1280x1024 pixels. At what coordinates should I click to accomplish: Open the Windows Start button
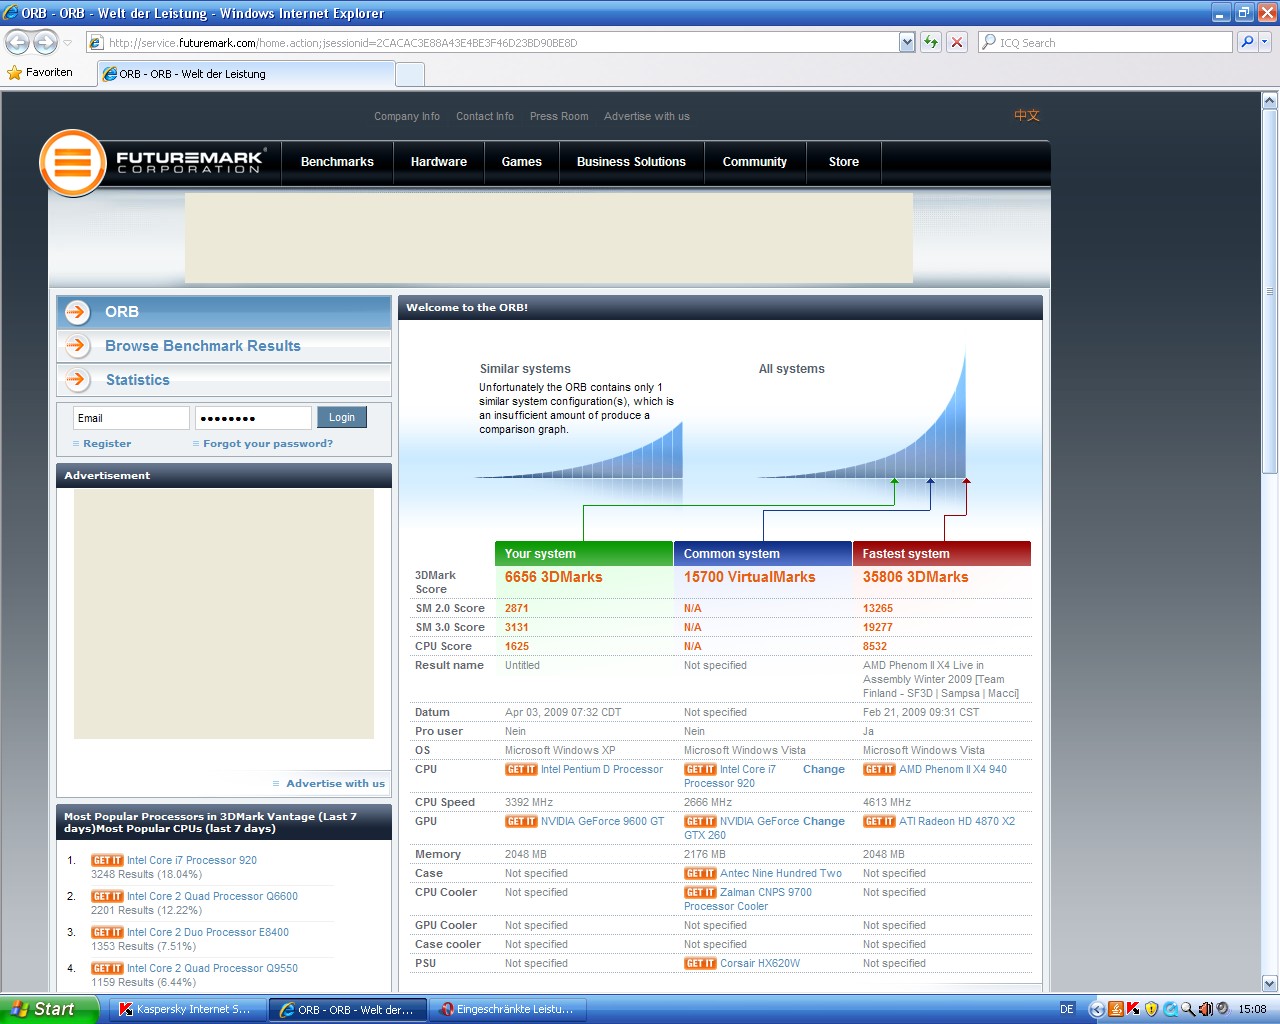49,1010
